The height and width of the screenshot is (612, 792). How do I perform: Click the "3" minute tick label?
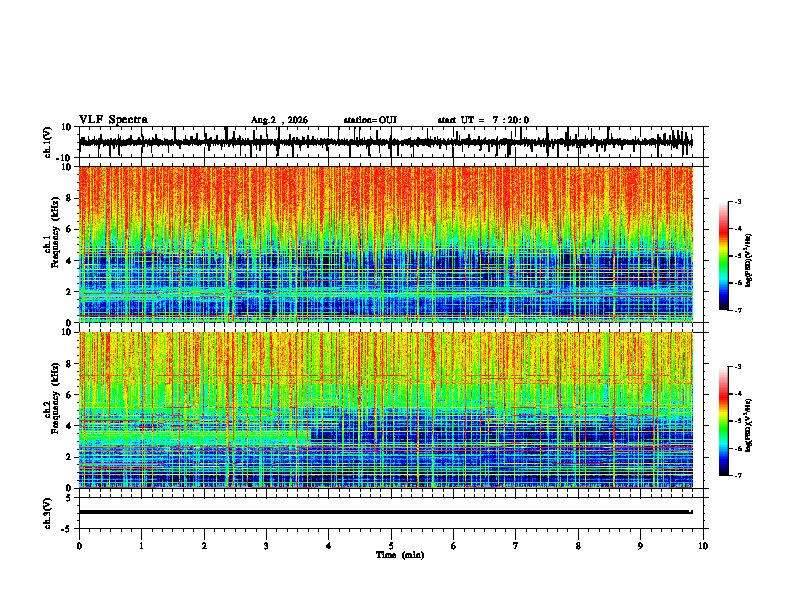tap(266, 546)
